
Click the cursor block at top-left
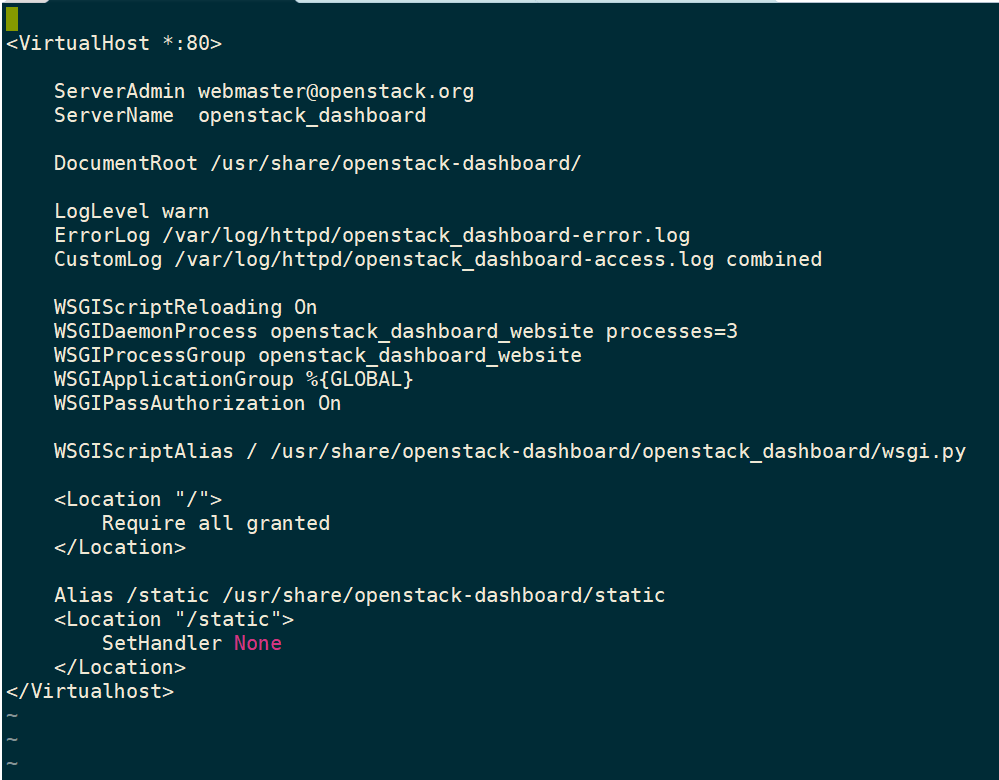coord(11,18)
